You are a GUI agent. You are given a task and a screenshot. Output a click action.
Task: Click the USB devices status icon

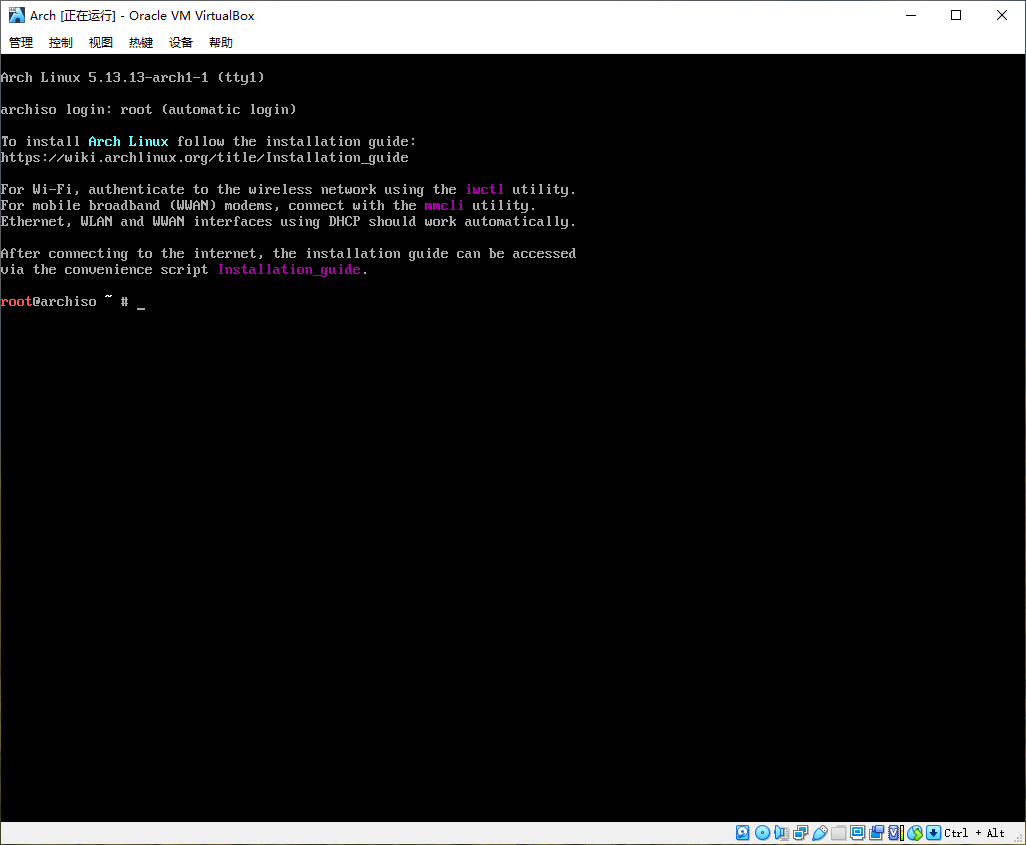(x=820, y=832)
